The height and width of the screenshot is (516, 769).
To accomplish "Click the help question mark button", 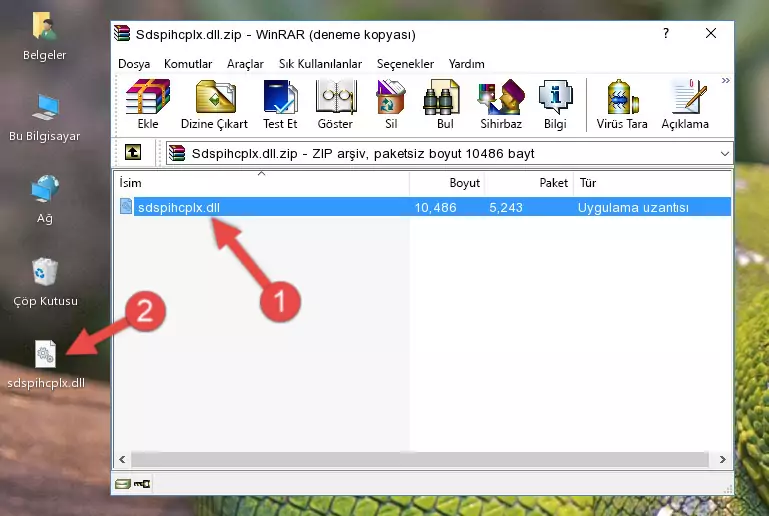I will pyautogui.click(x=666, y=33).
